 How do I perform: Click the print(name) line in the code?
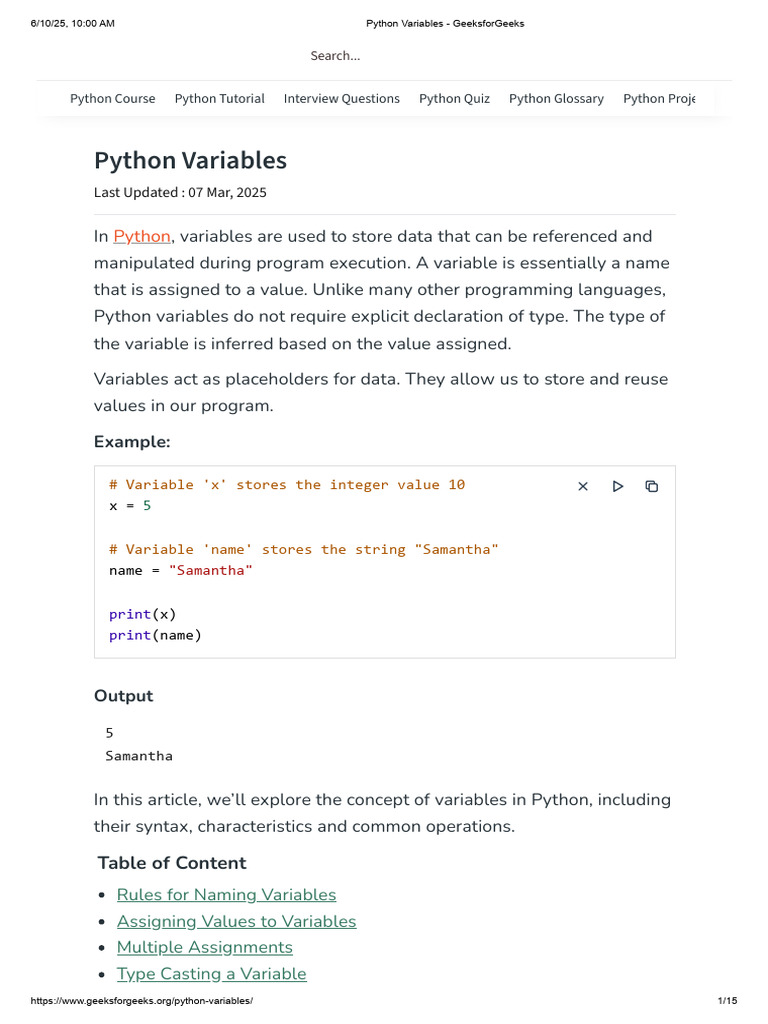coord(155,634)
